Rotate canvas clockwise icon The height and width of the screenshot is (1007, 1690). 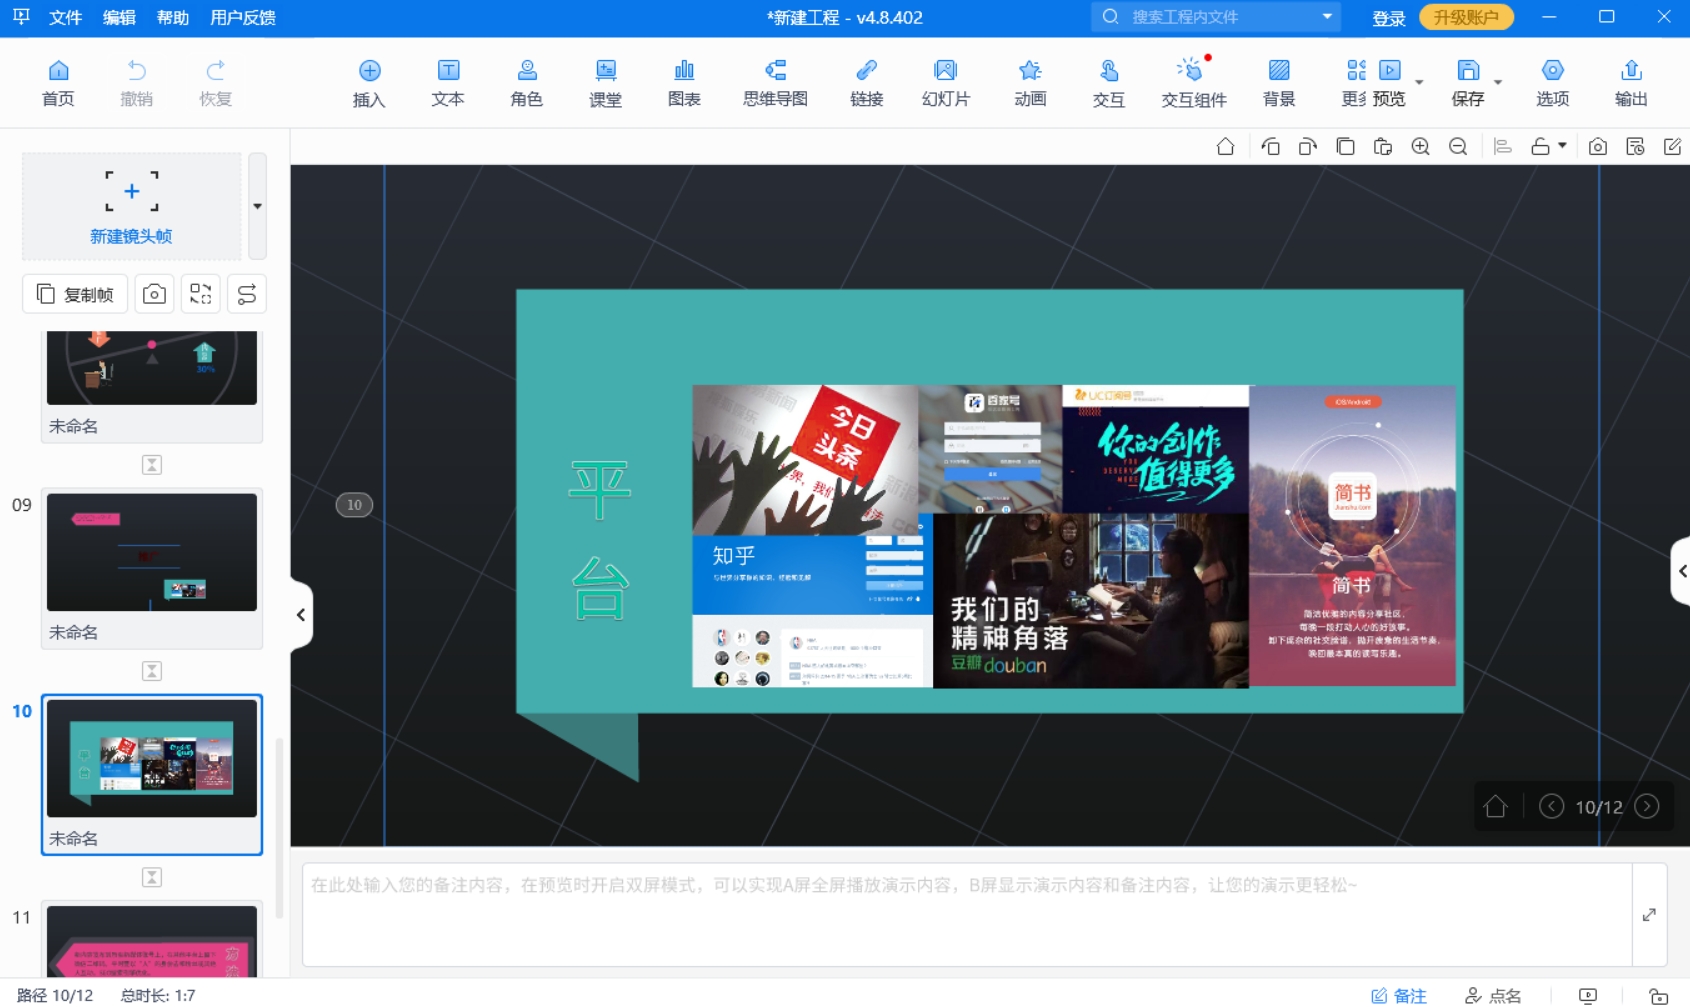[x=1307, y=147]
